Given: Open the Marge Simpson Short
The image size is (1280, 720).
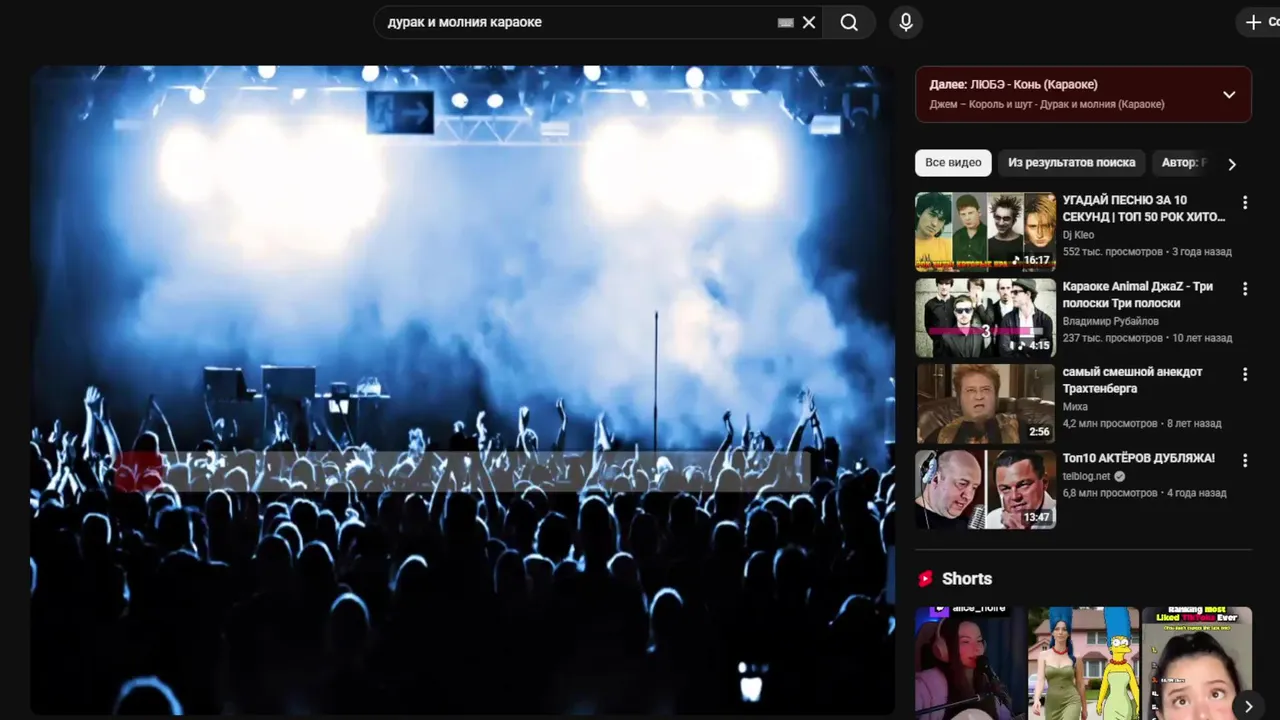Looking at the screenshot, I should pos(1084,662).
